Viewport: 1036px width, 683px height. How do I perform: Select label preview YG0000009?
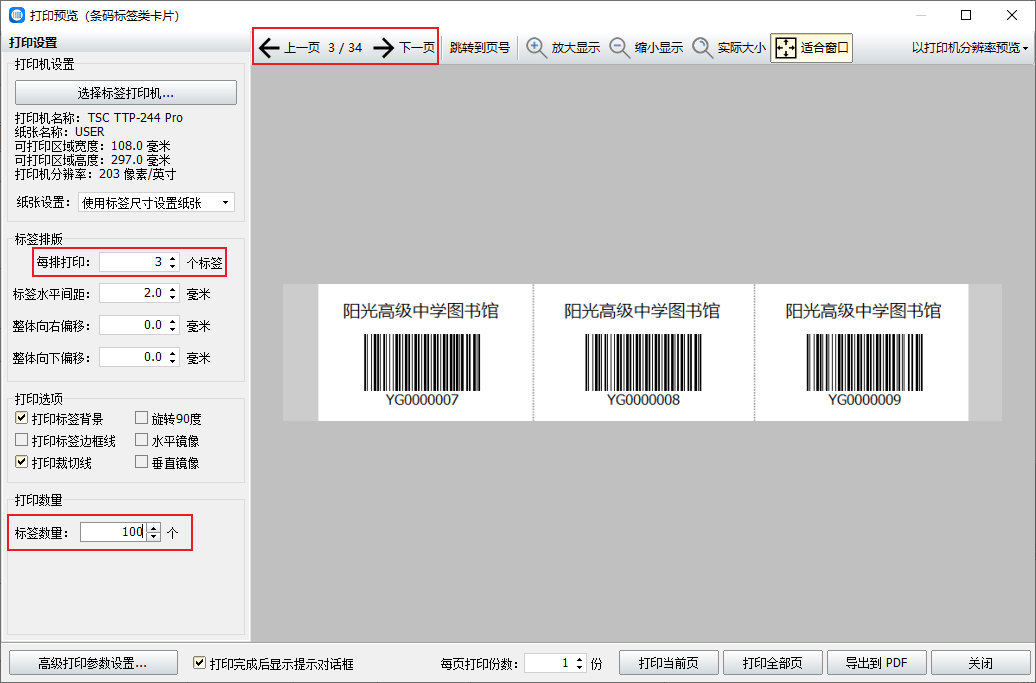tap(862, 353)
